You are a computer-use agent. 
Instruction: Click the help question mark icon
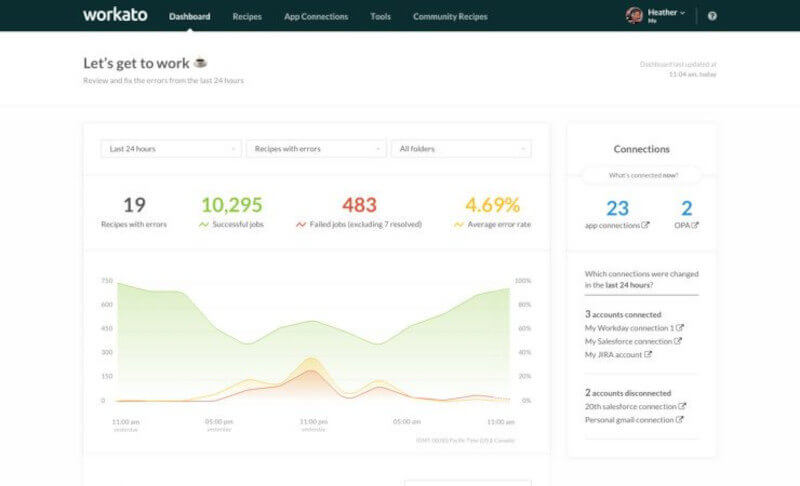[712, 16]
